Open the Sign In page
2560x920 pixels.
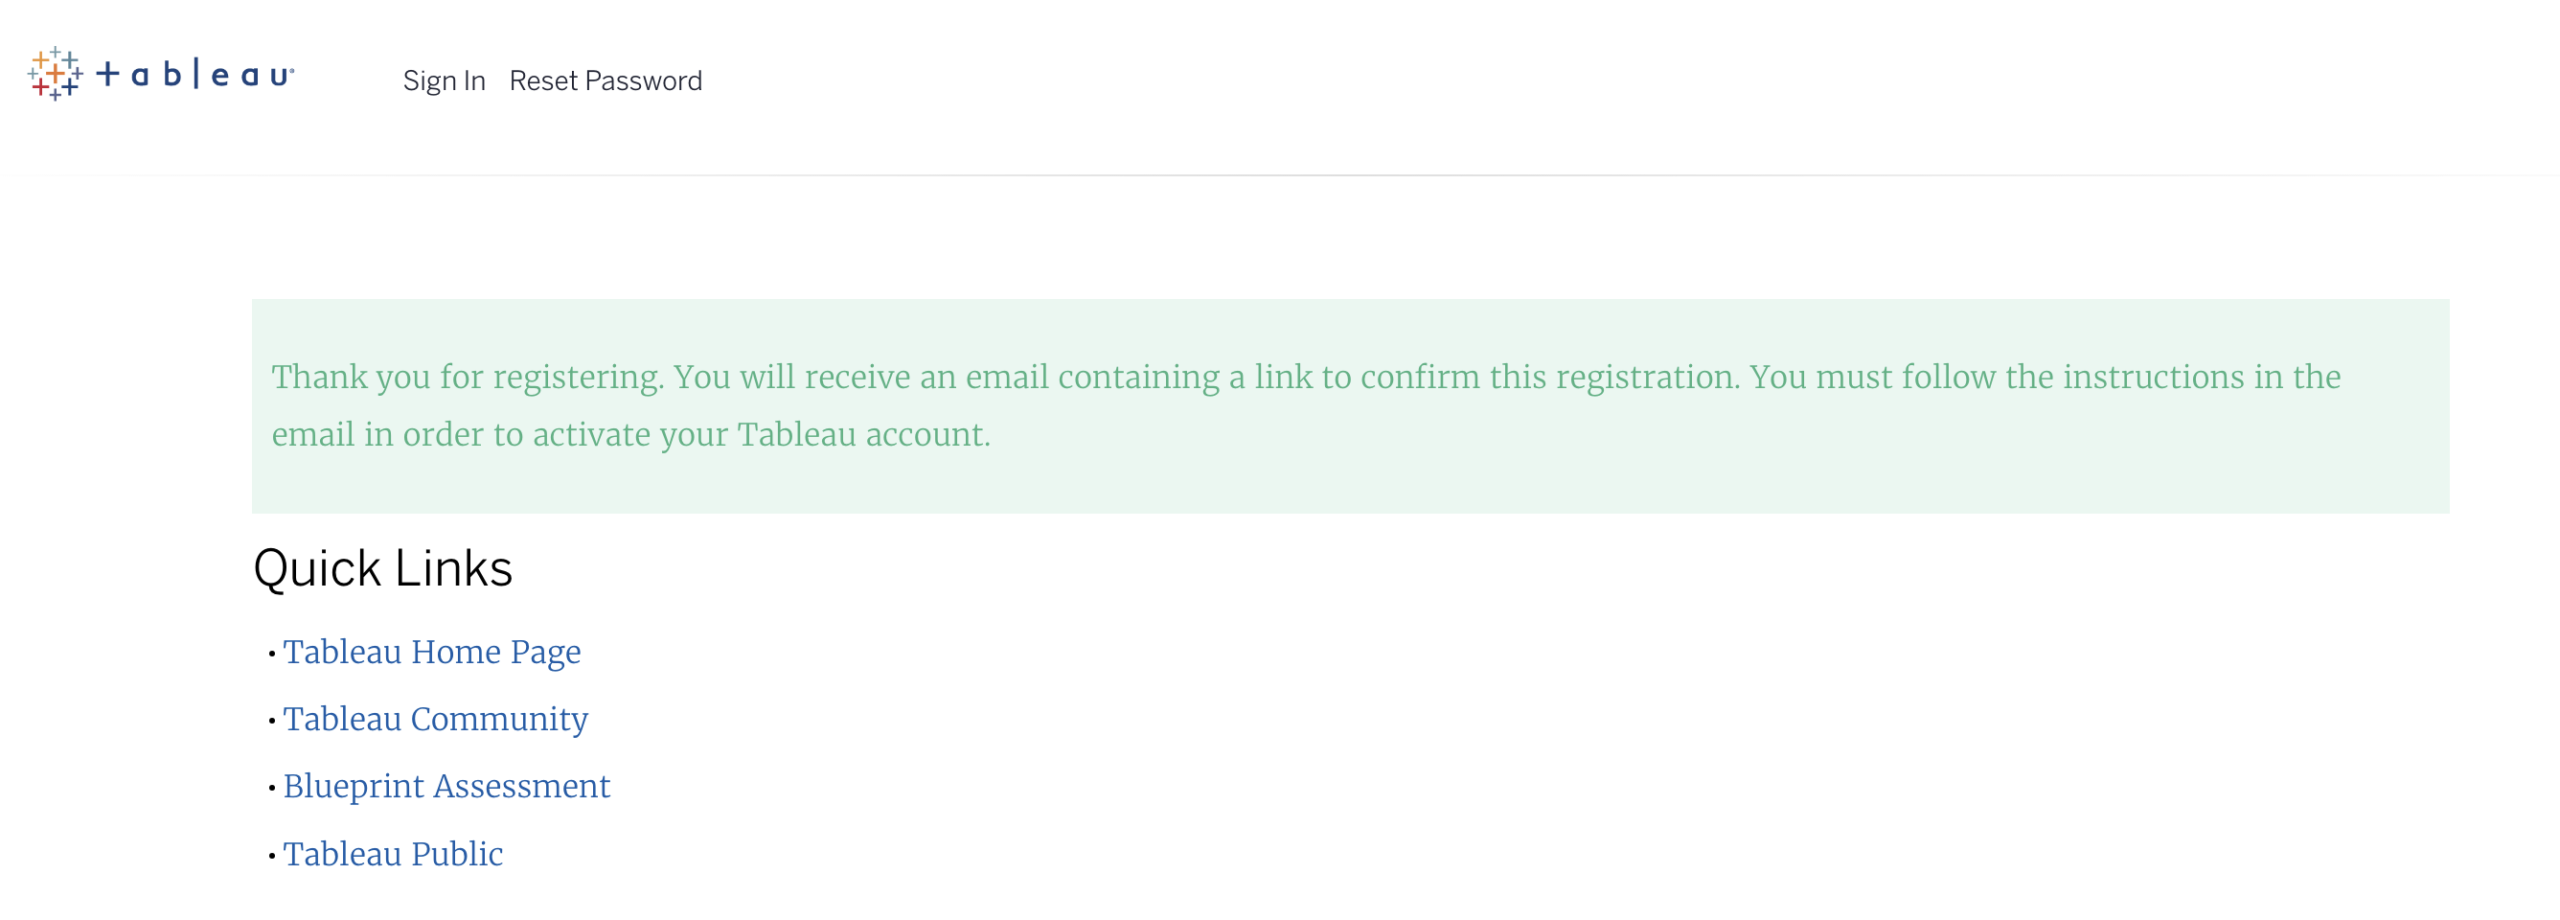click(443, 81)
